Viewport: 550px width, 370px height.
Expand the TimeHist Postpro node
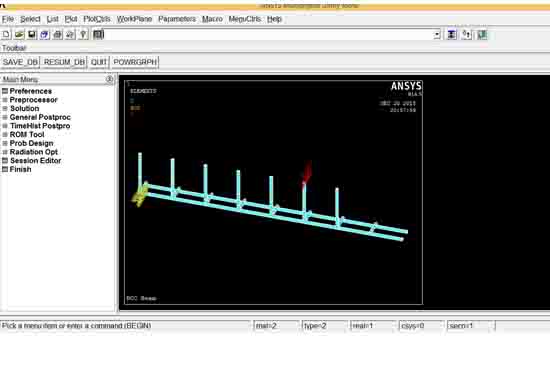[5, 126]
